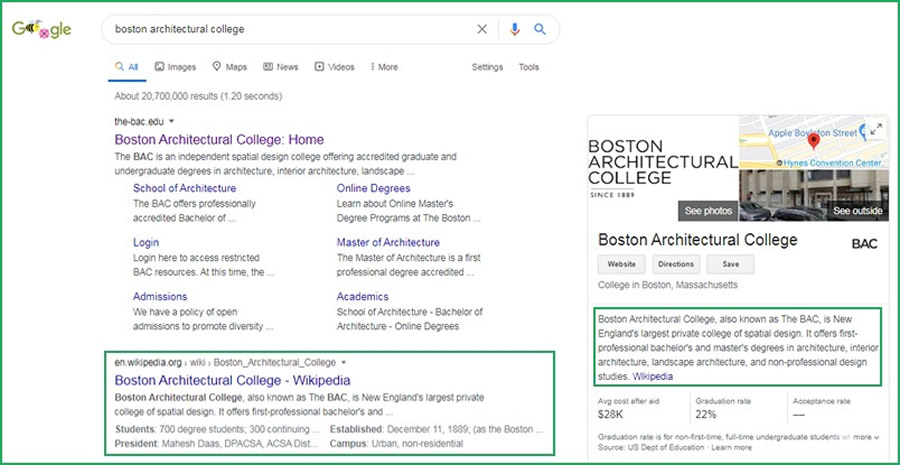Open the Admissions sitelink

coord(160,297)
